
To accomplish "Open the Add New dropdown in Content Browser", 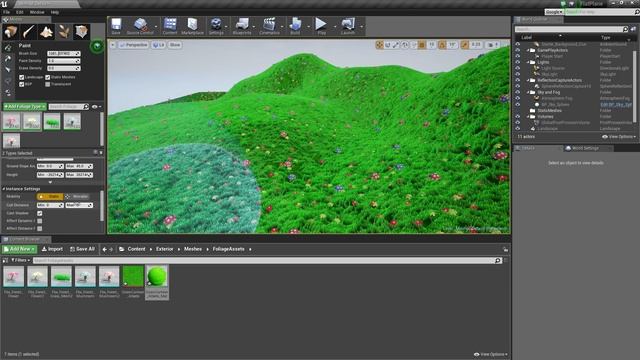I will pos(20,249).
